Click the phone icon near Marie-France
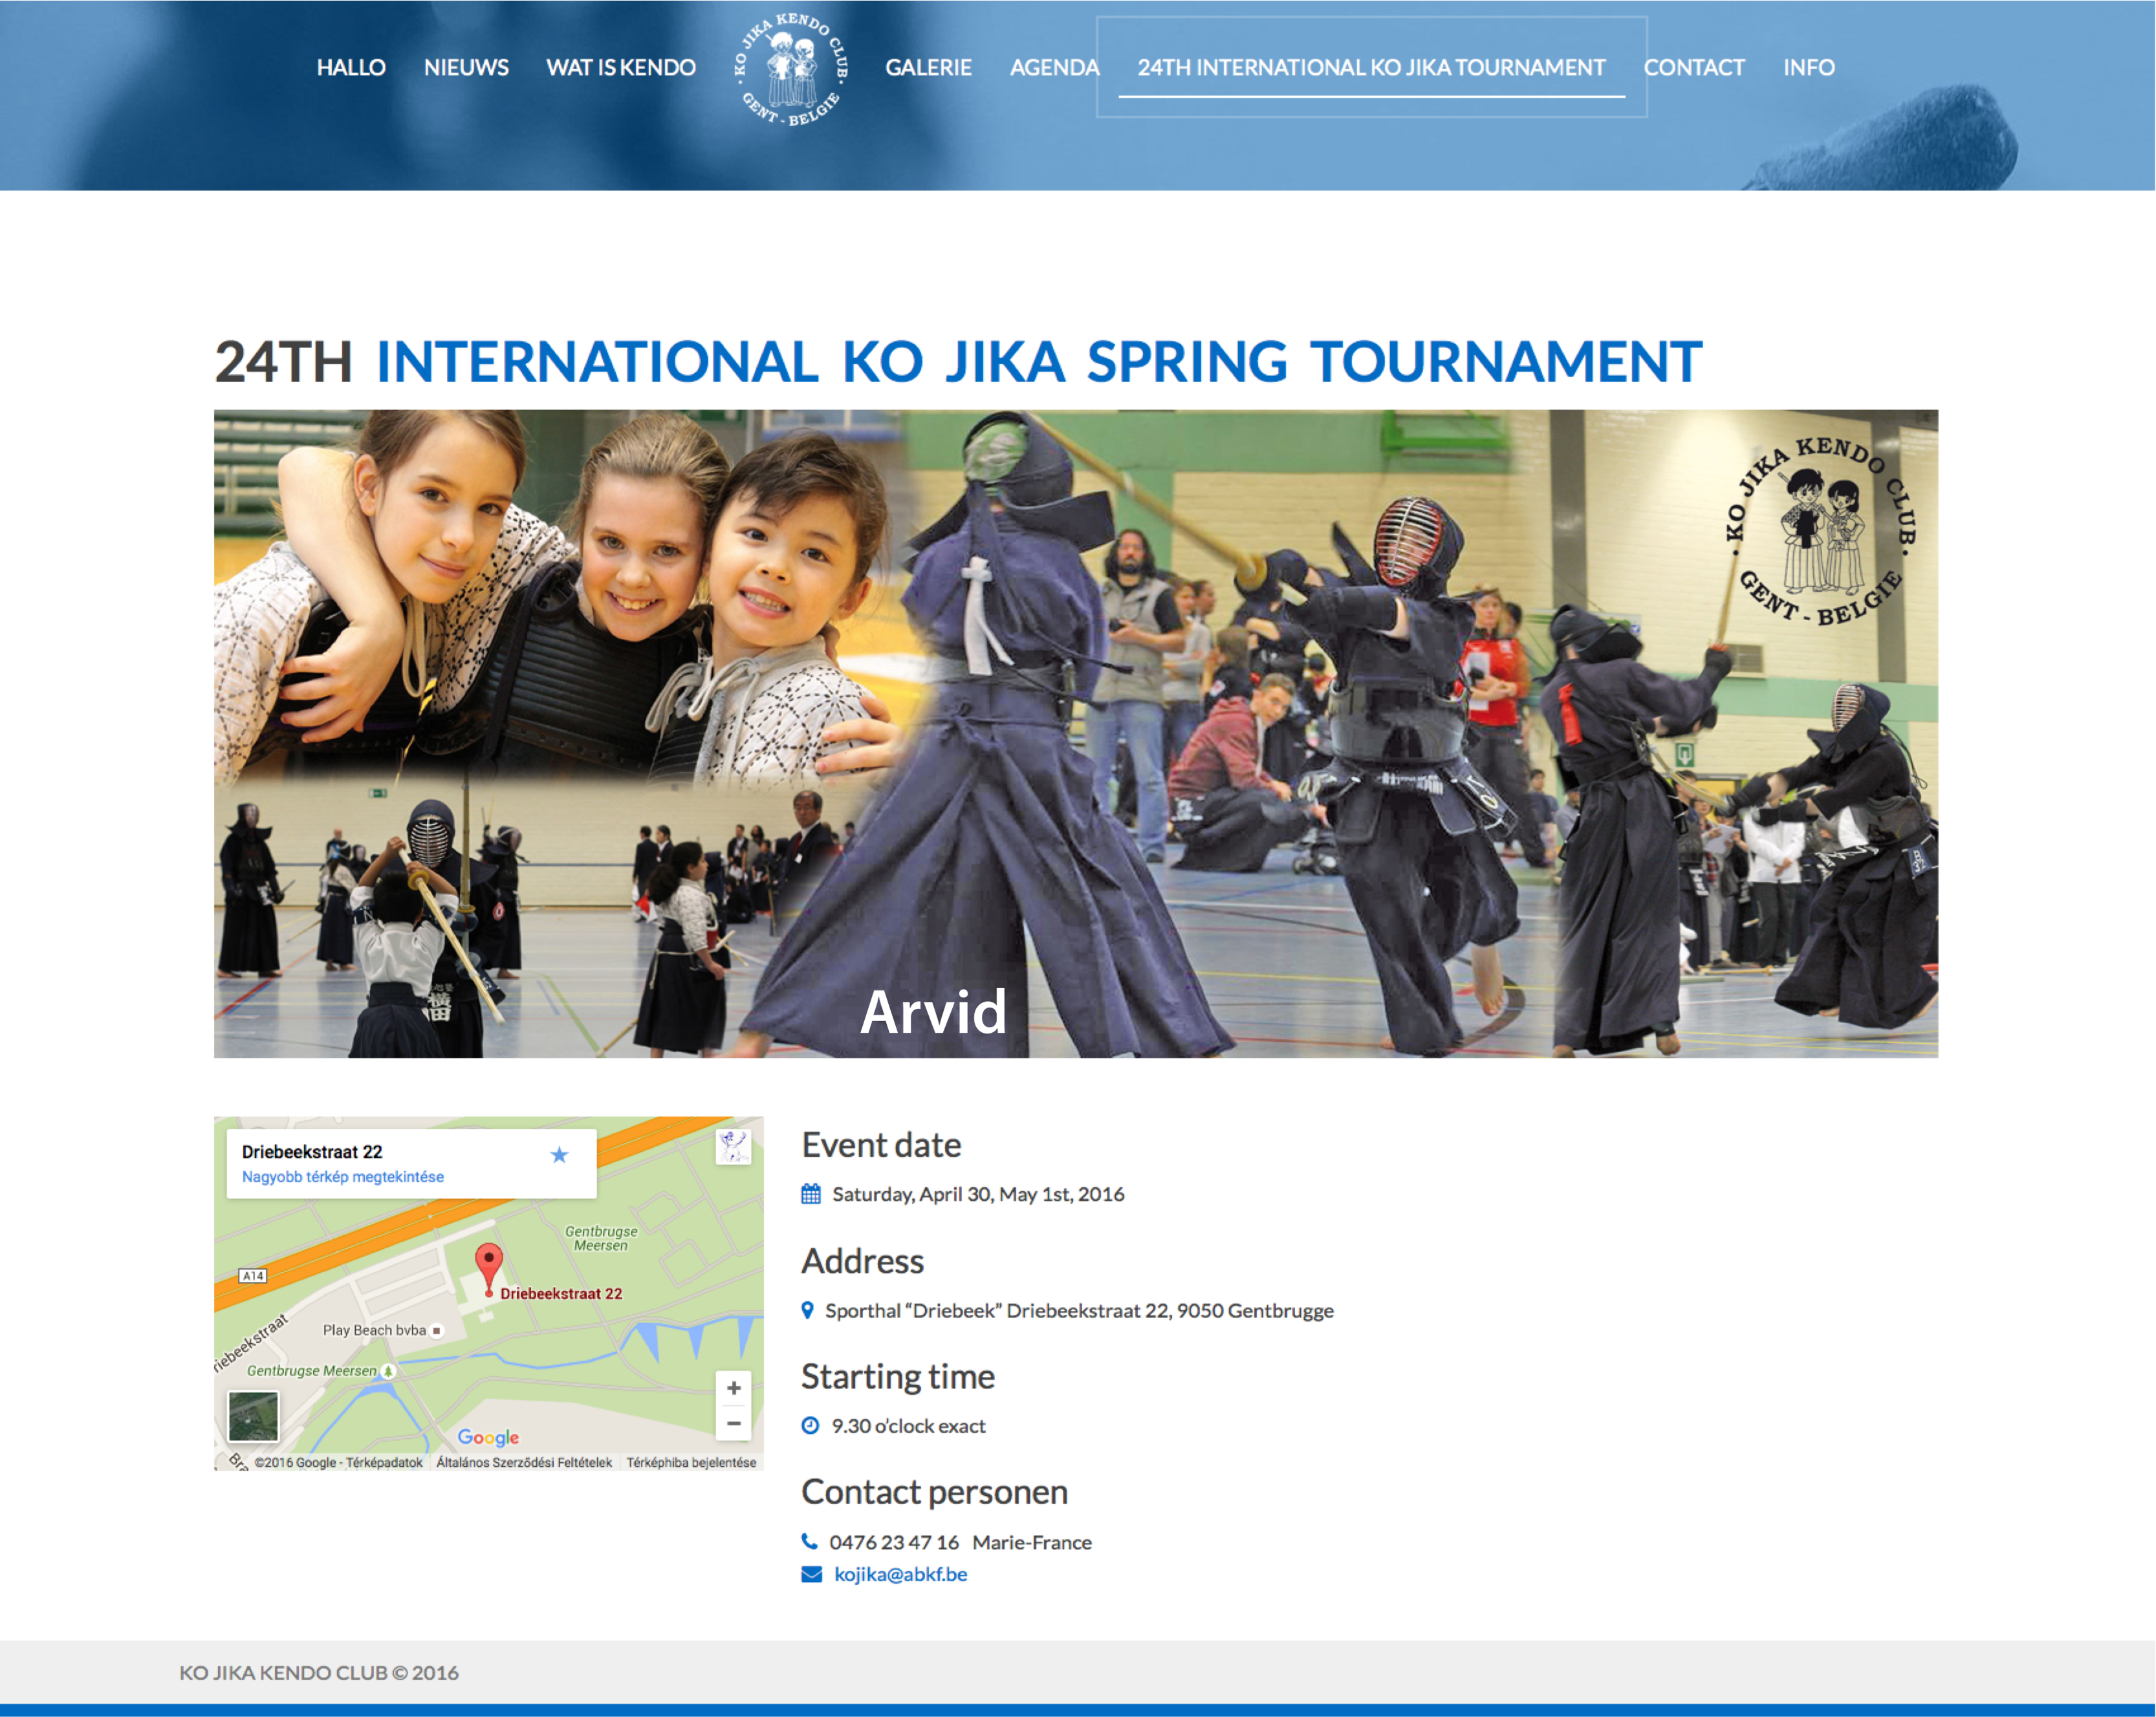Screen dimensions: 2156x1717 pos(809,1541)
